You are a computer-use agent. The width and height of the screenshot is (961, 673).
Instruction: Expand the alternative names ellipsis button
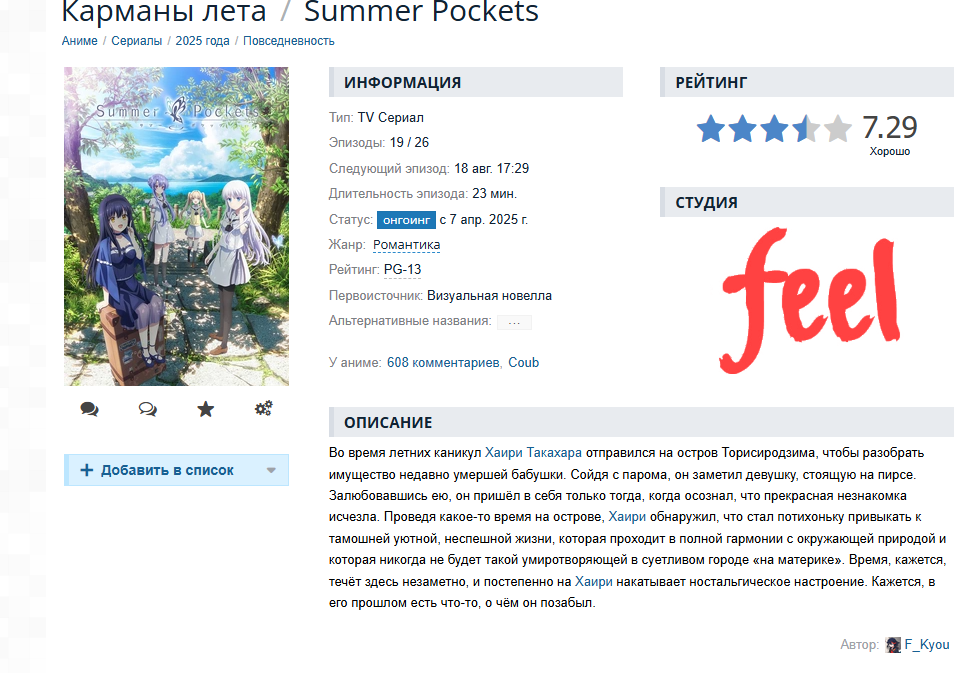(514, 322)
